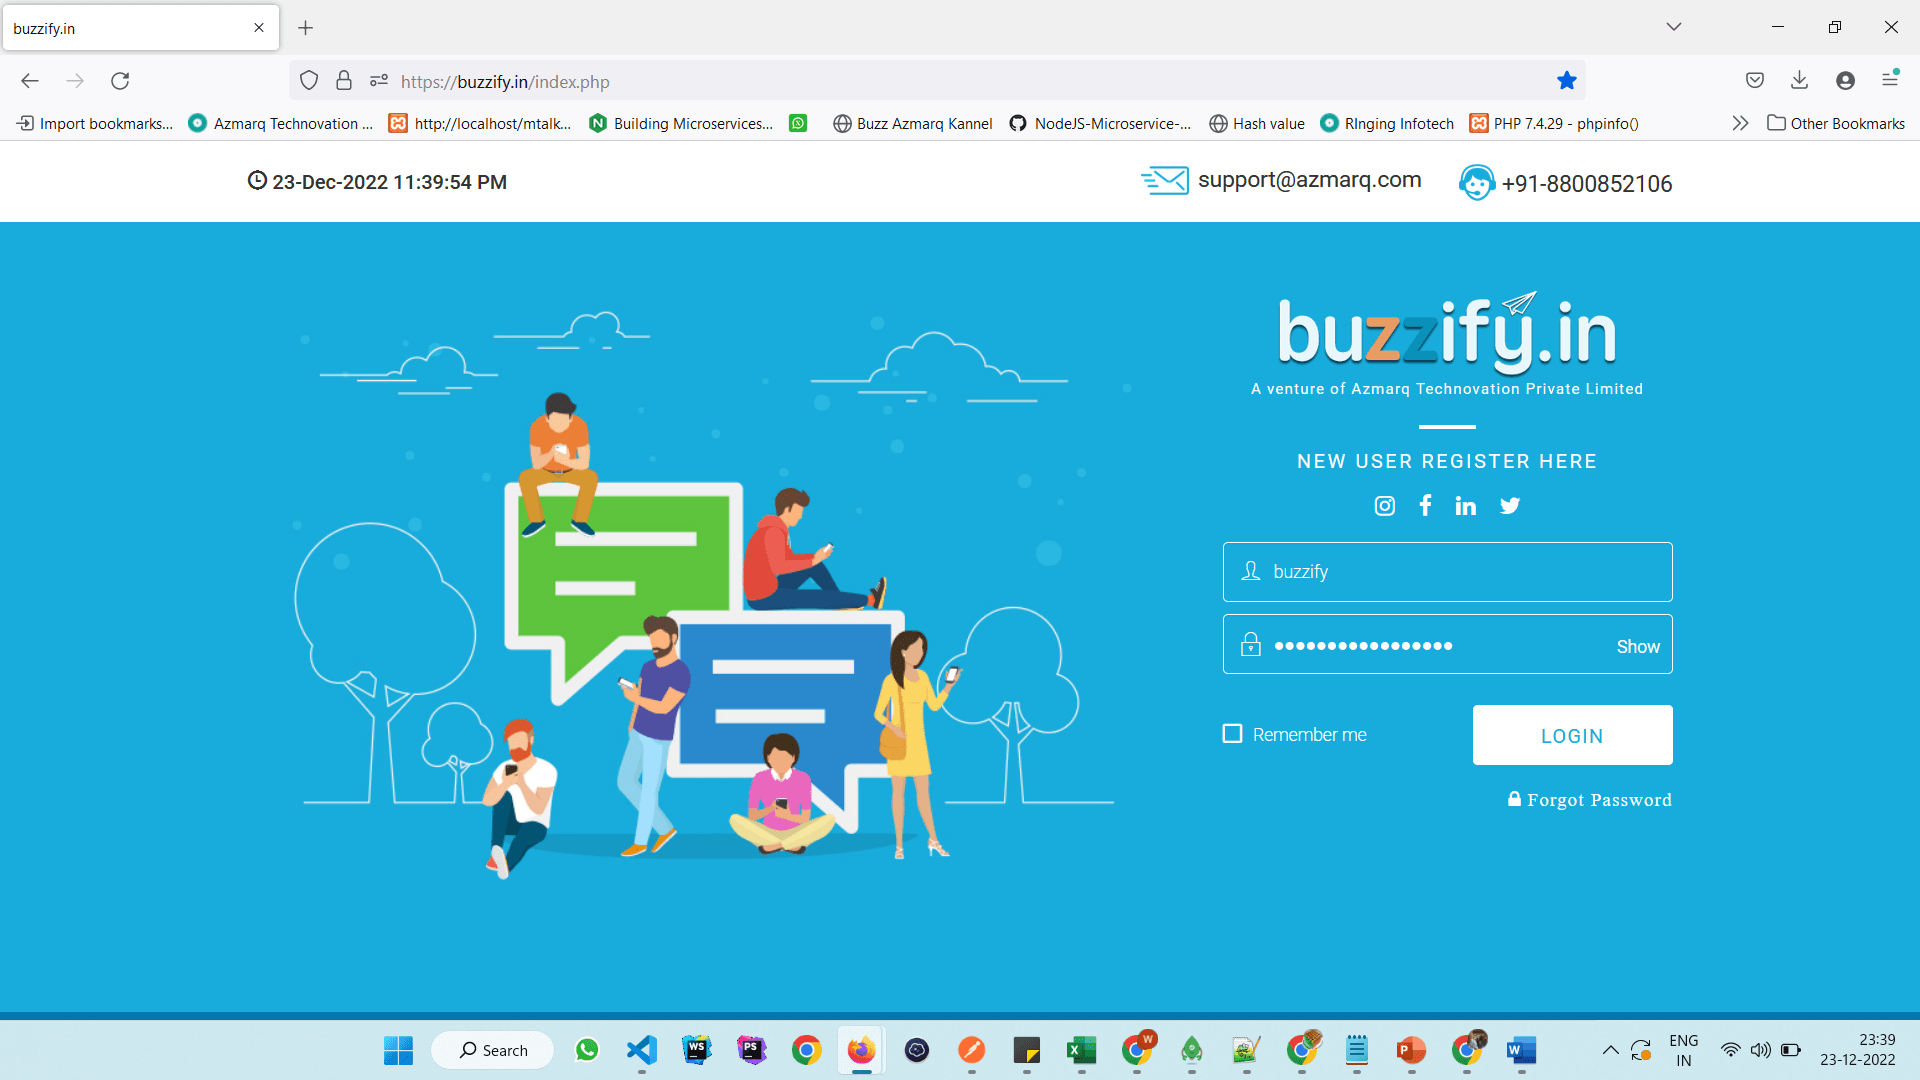
Task: Open the Instagram social icon
Action: pyautogui.click(x=1384, y=506)
